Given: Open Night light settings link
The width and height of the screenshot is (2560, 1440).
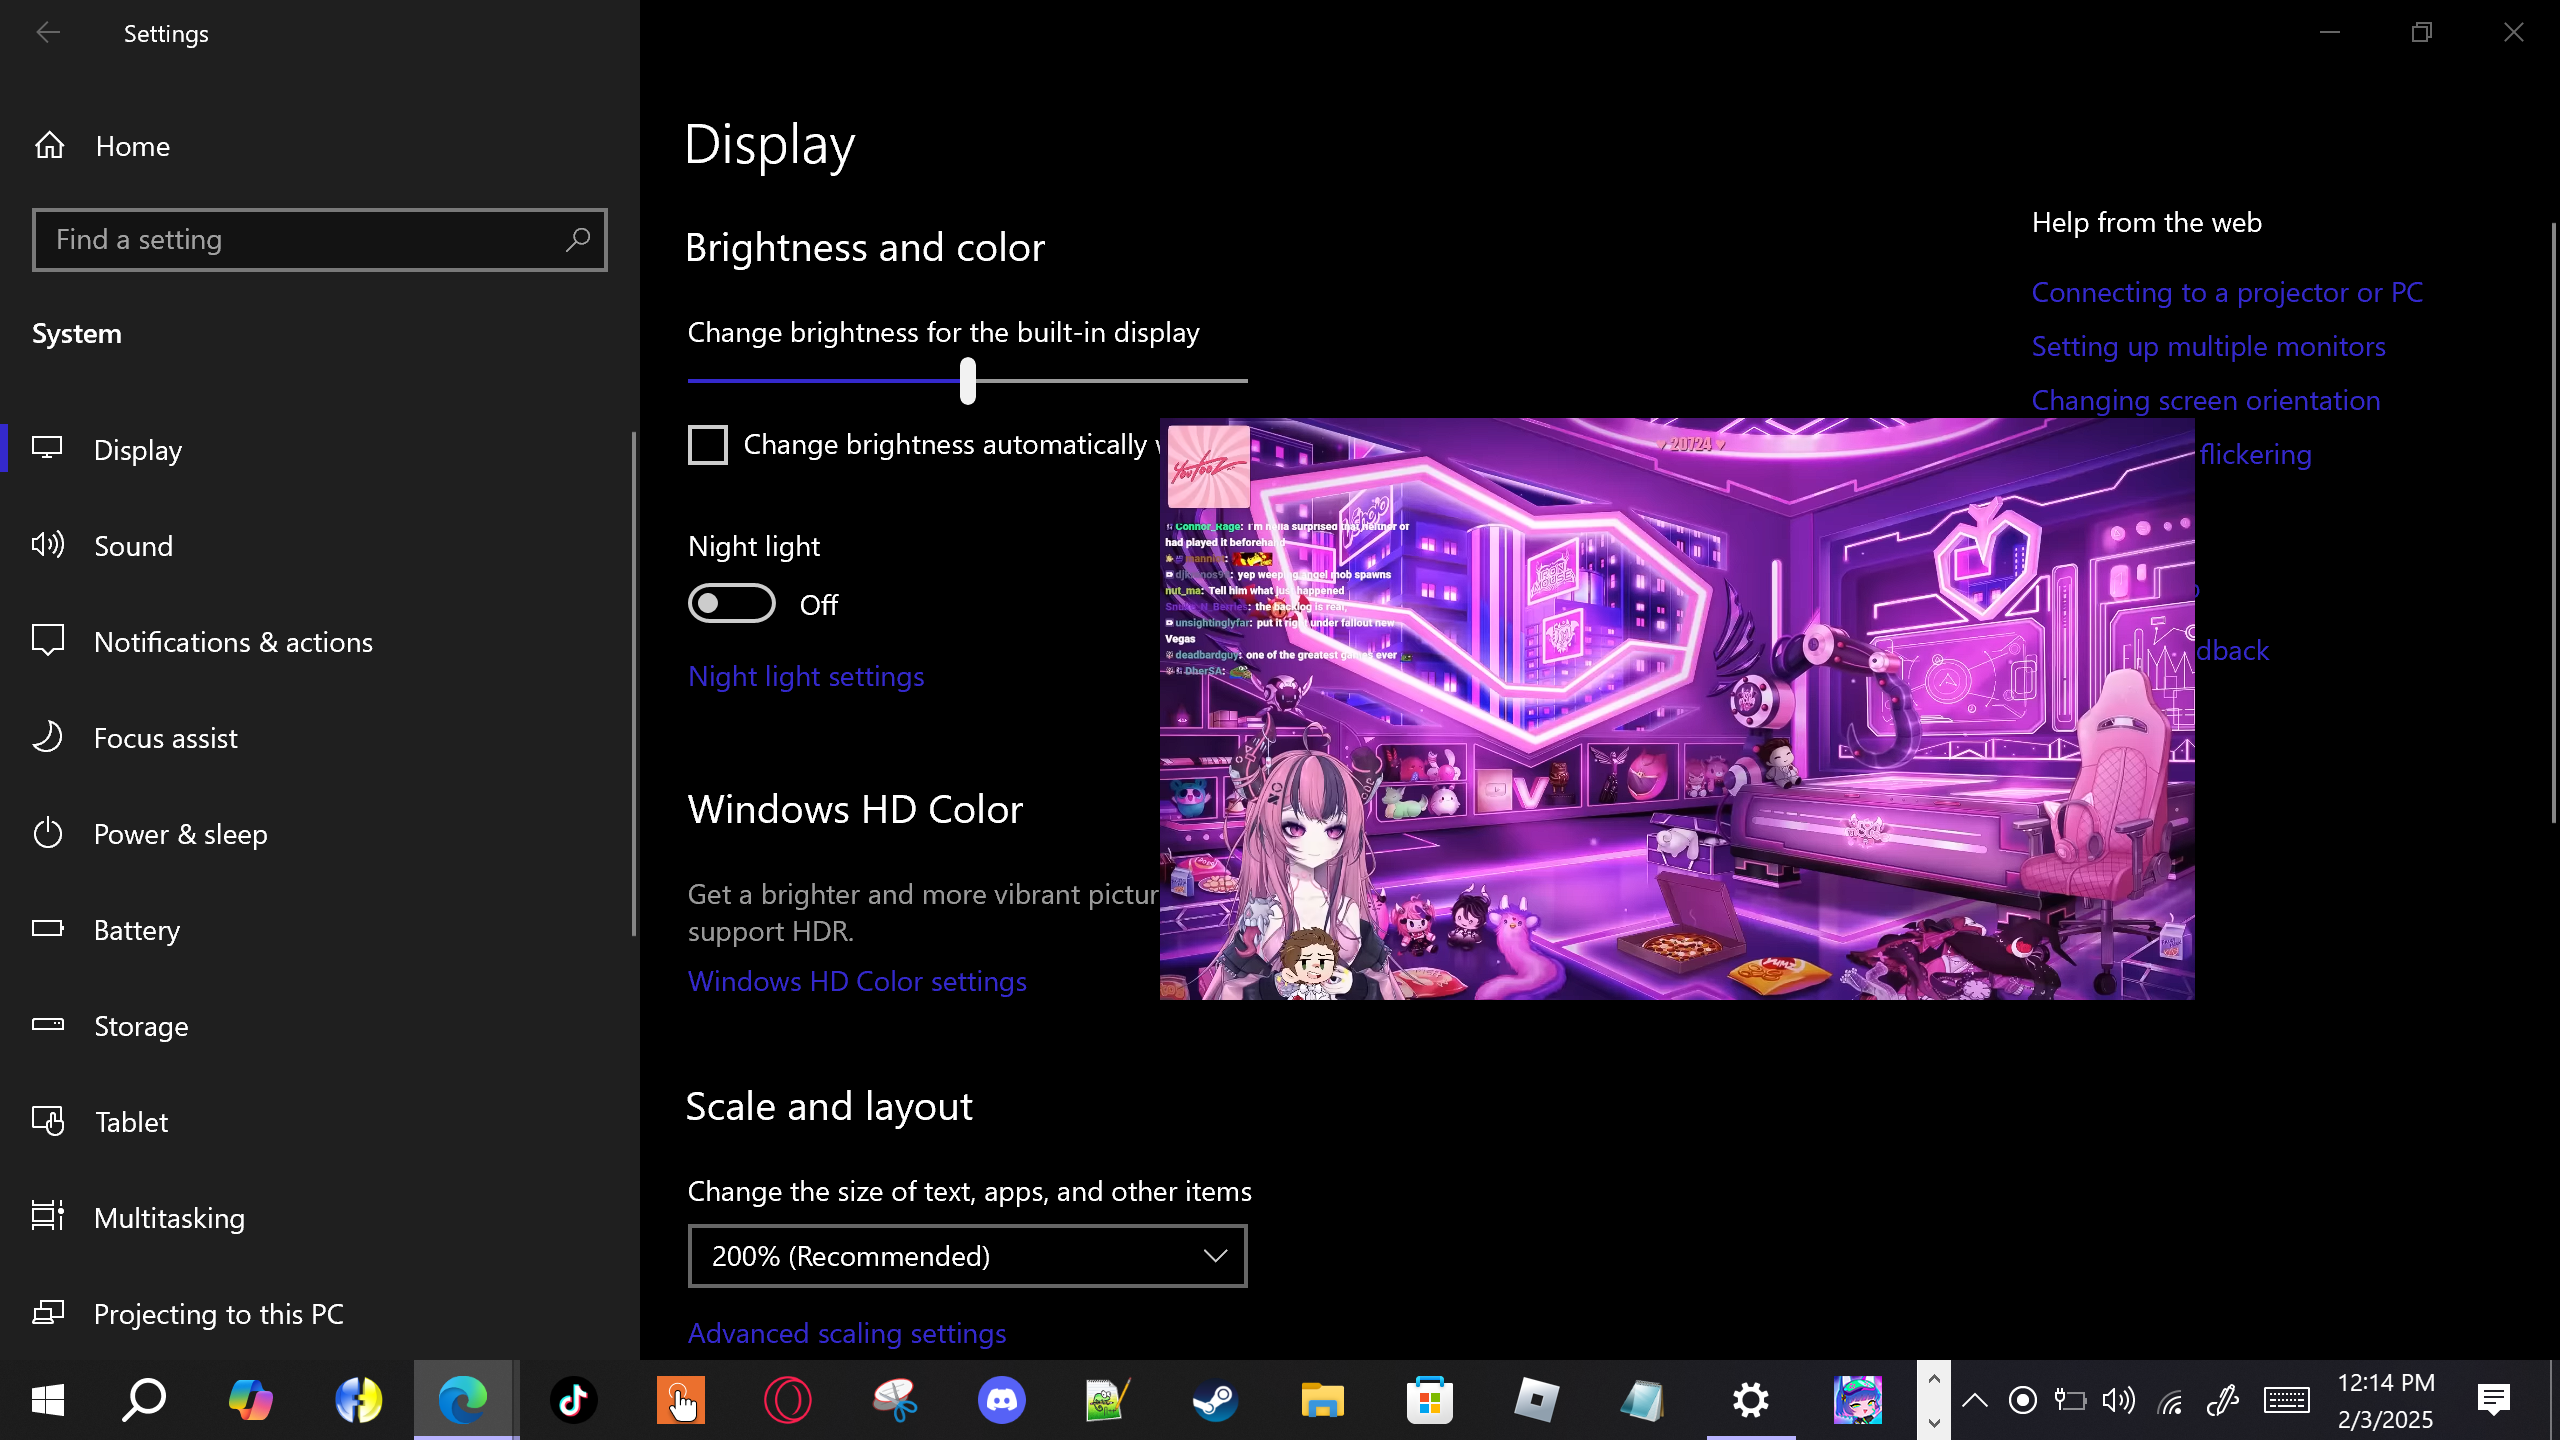Looking at the screenshot, I should pyautogui.click(x=806, y=677).
